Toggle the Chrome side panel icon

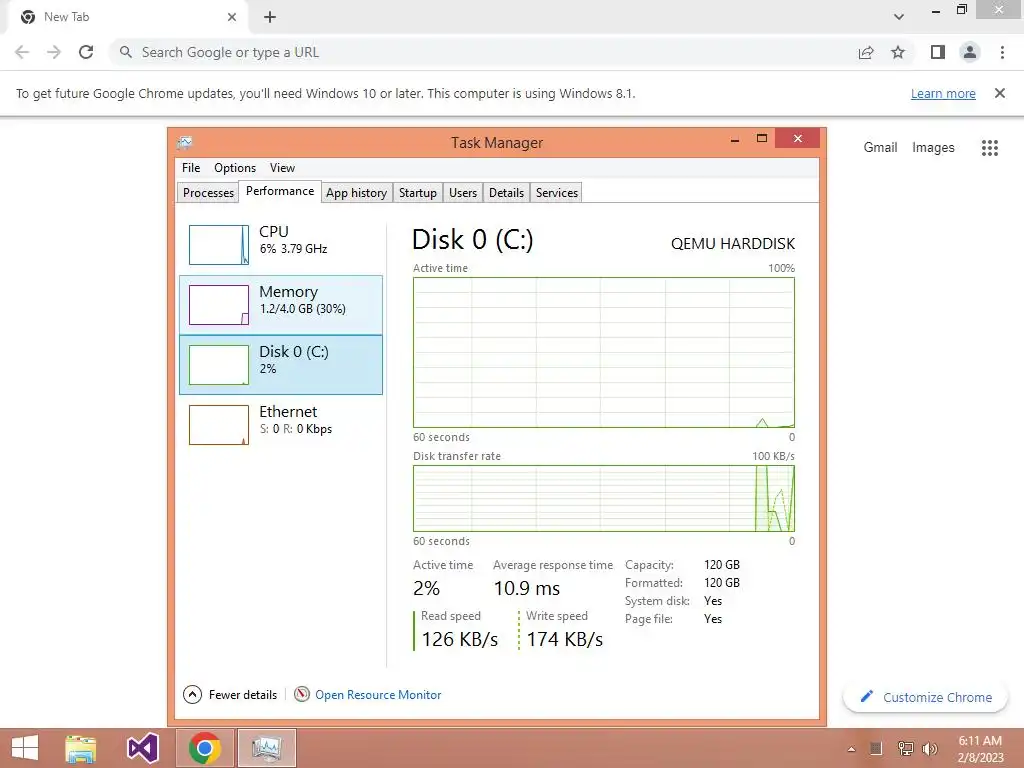click(938, 52)
